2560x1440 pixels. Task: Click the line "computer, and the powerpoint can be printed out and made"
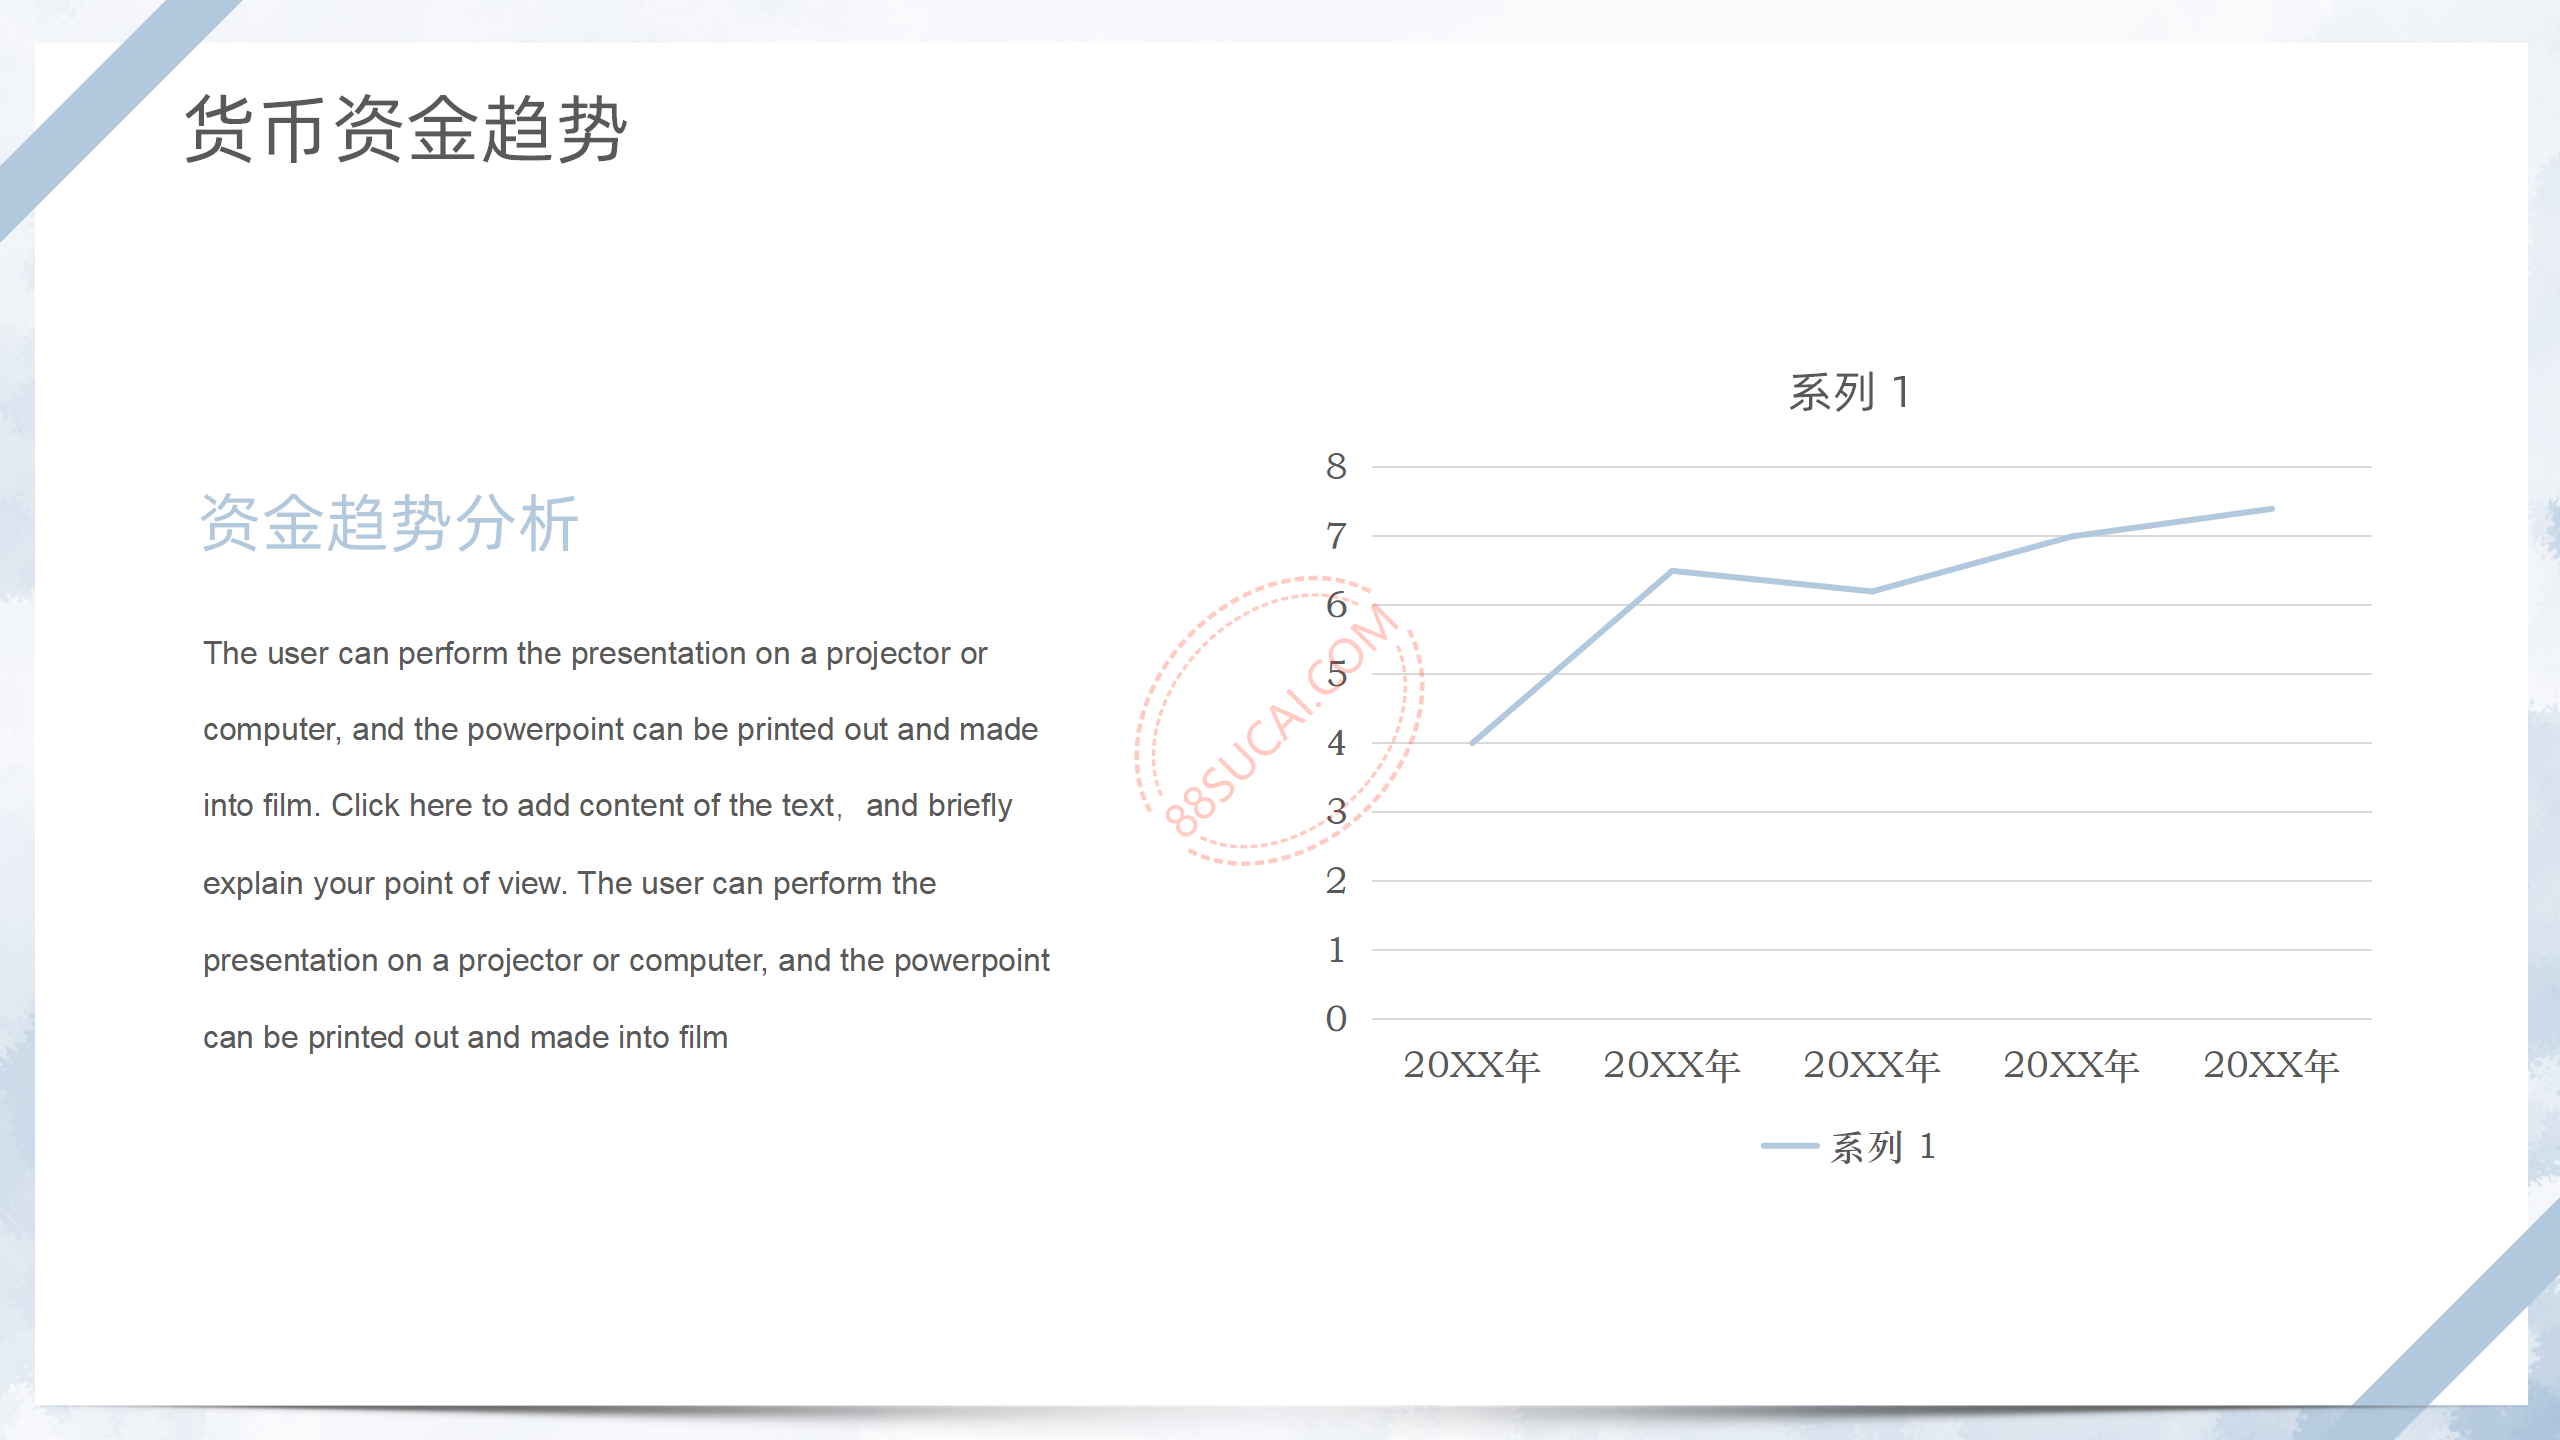pos(620,729)
